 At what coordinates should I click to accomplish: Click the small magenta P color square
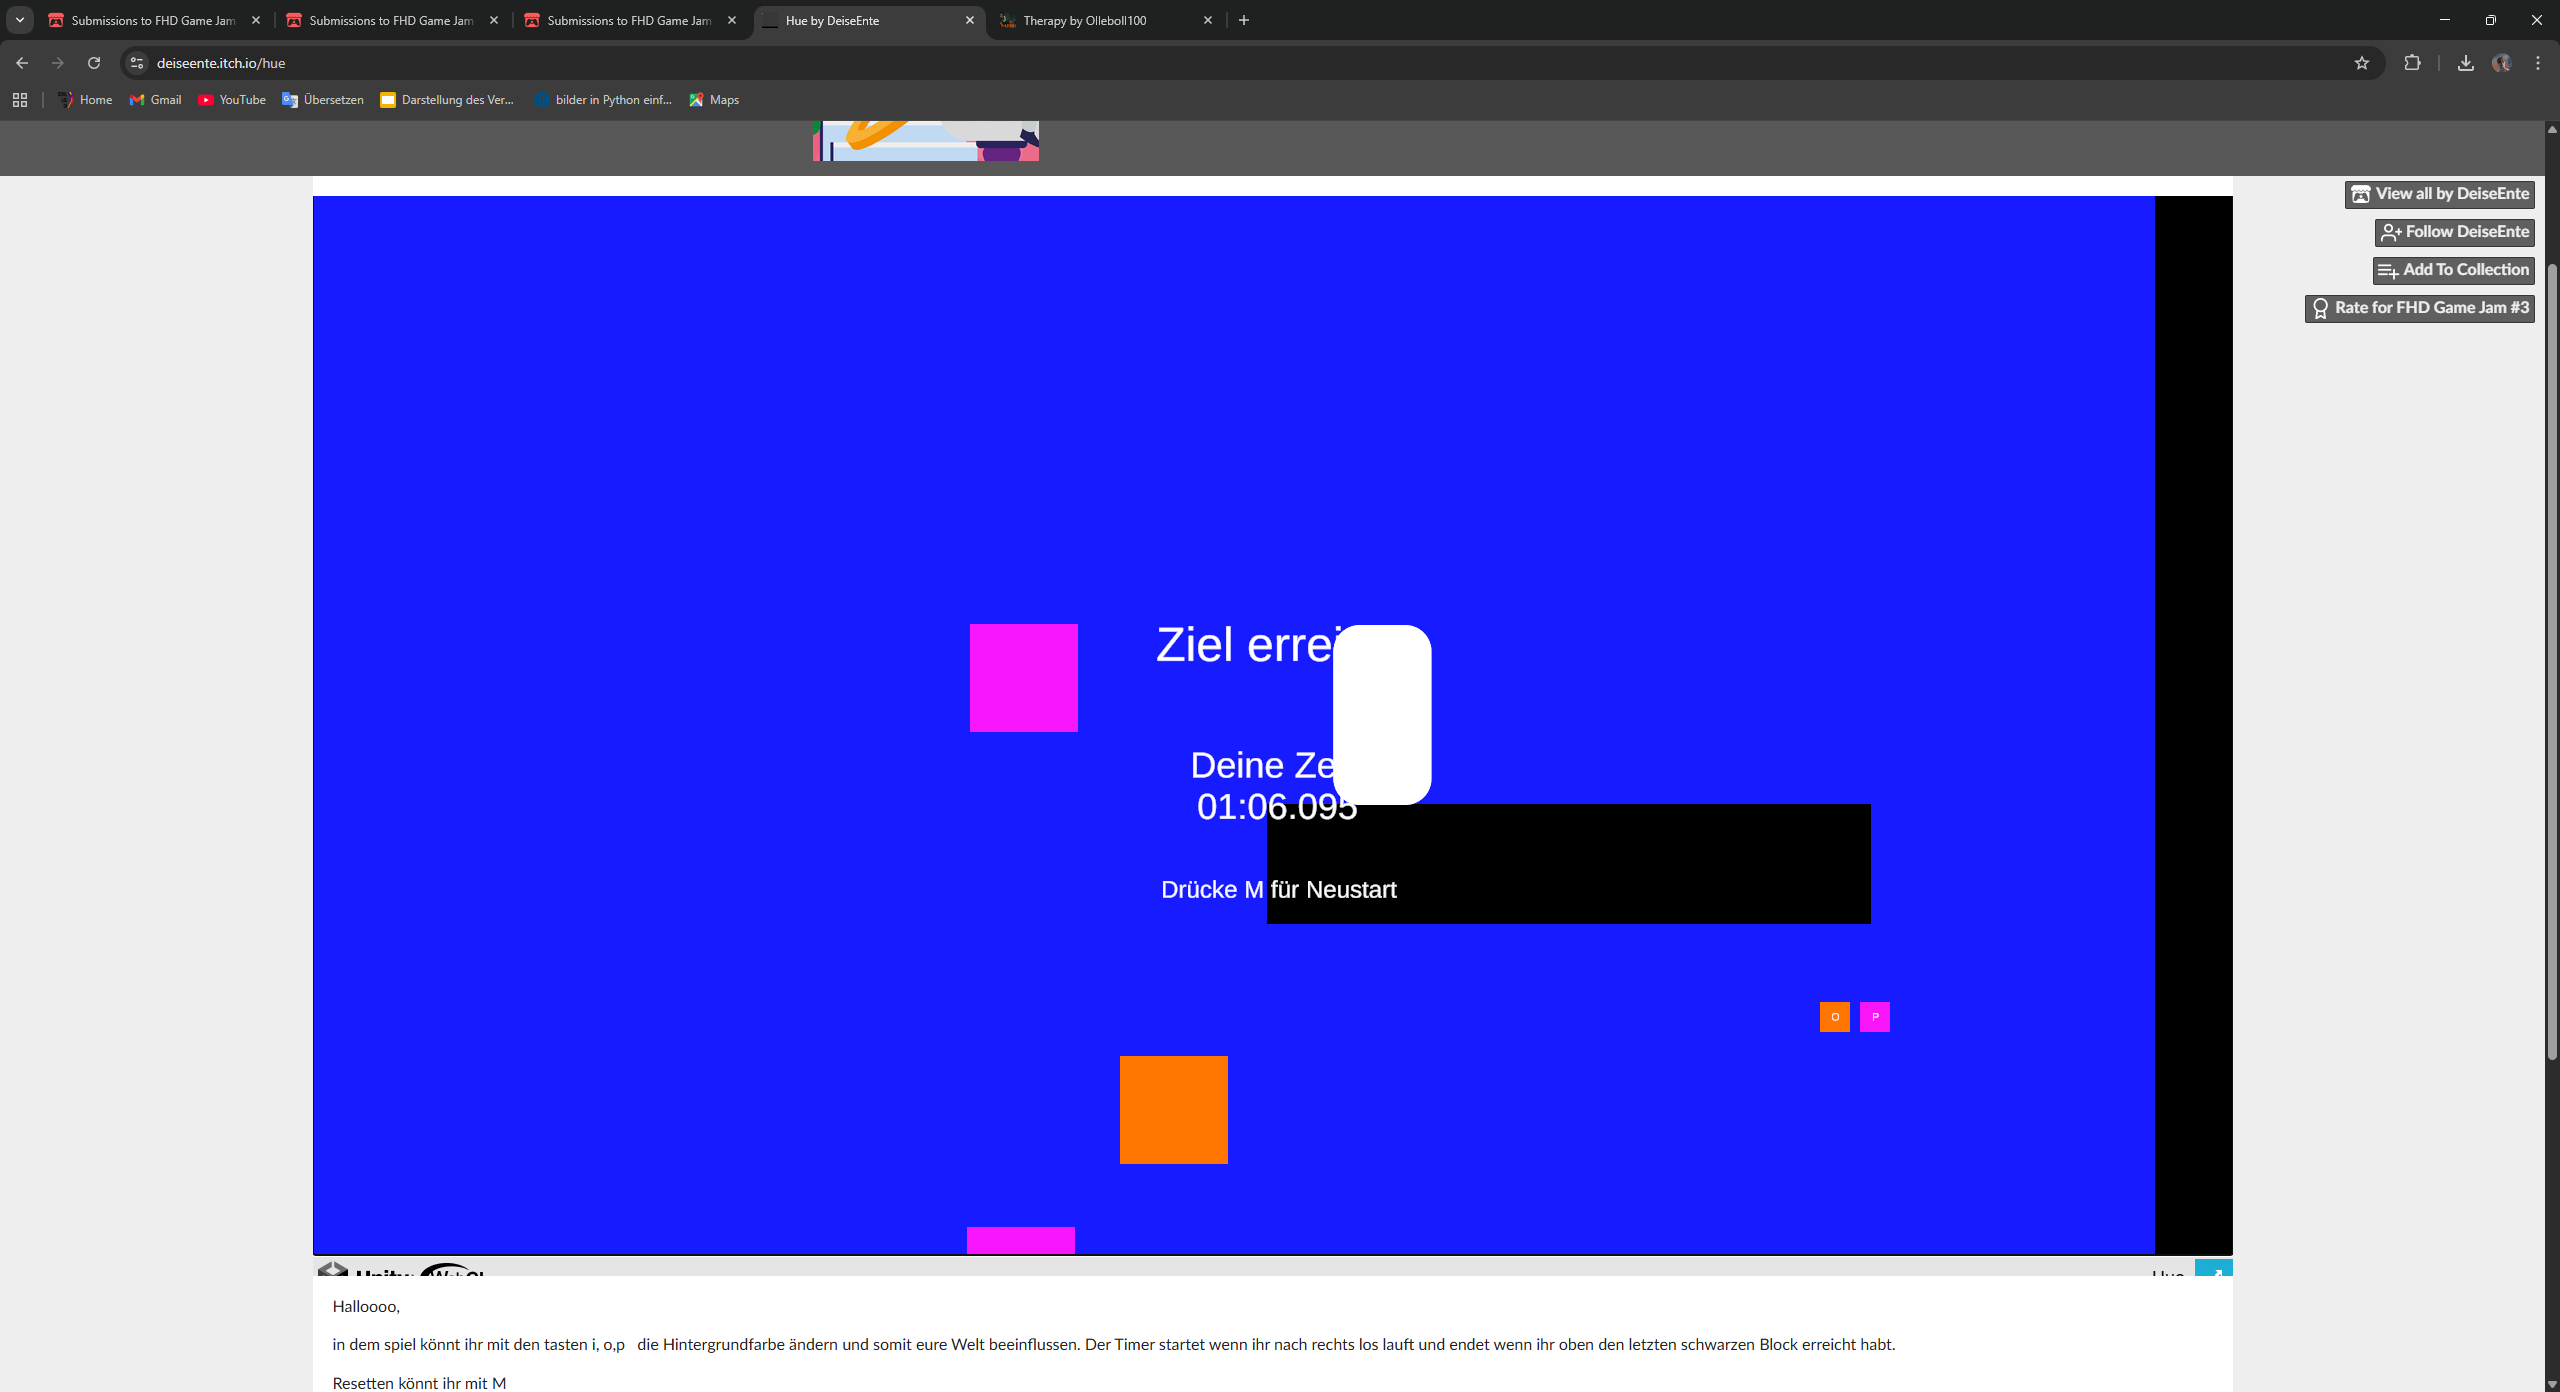point(1874,1017)
